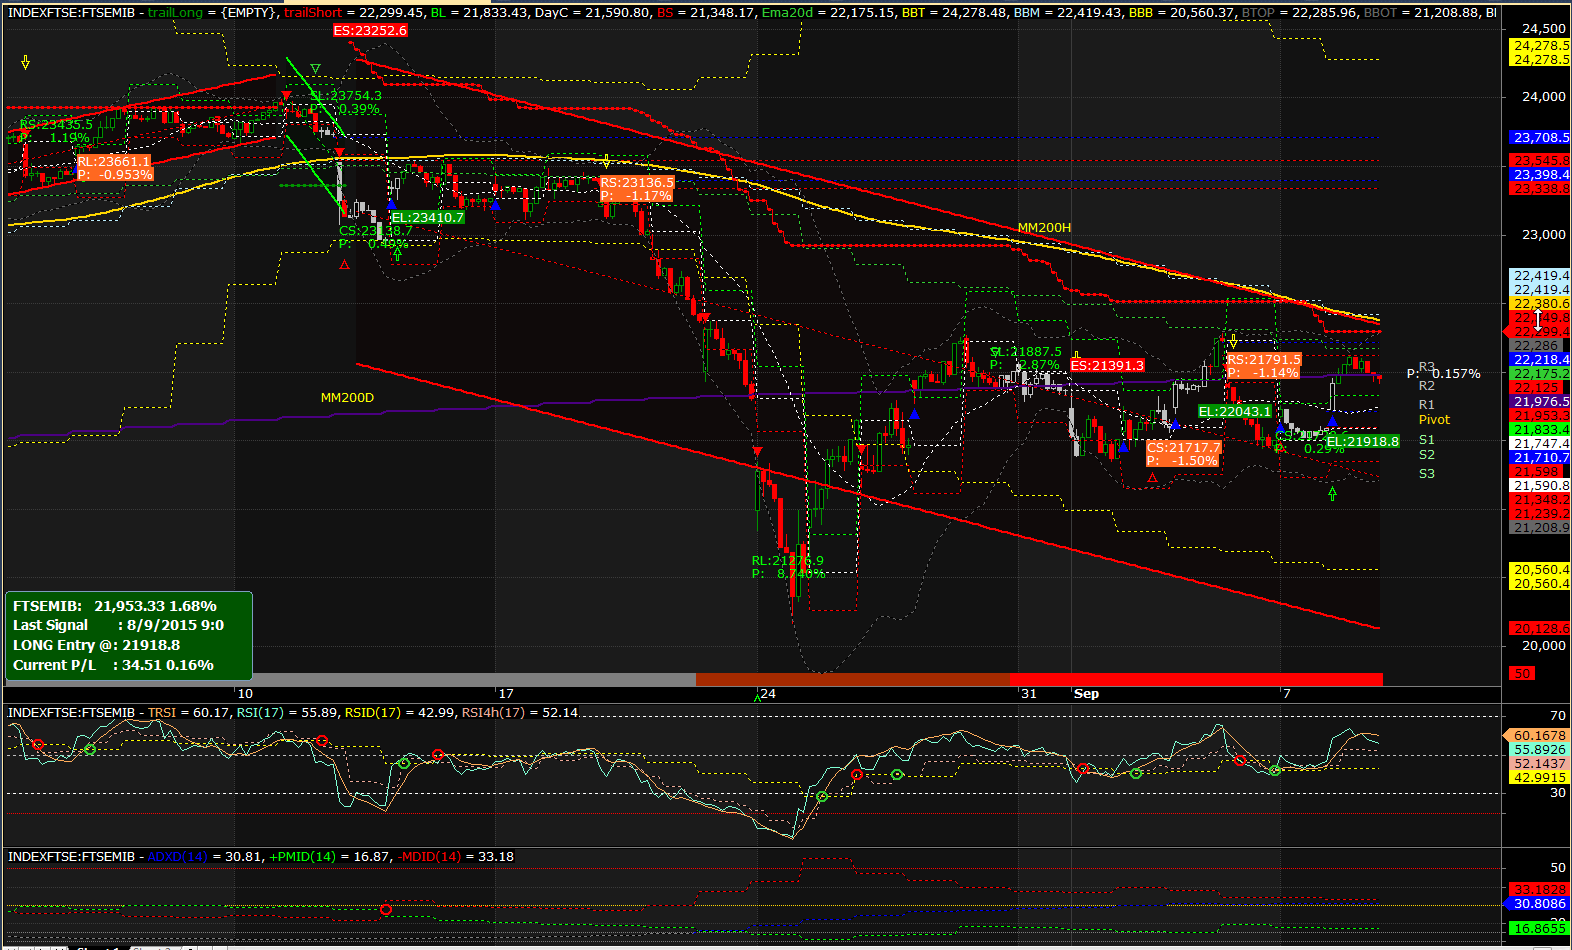
Task: Click the dark-red segment of bottom ribbon
Action: coord(852,680)
